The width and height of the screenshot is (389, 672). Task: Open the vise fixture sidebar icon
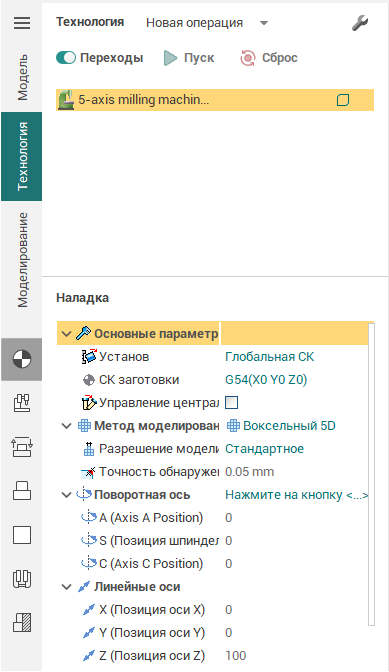[x=22, y=579]
